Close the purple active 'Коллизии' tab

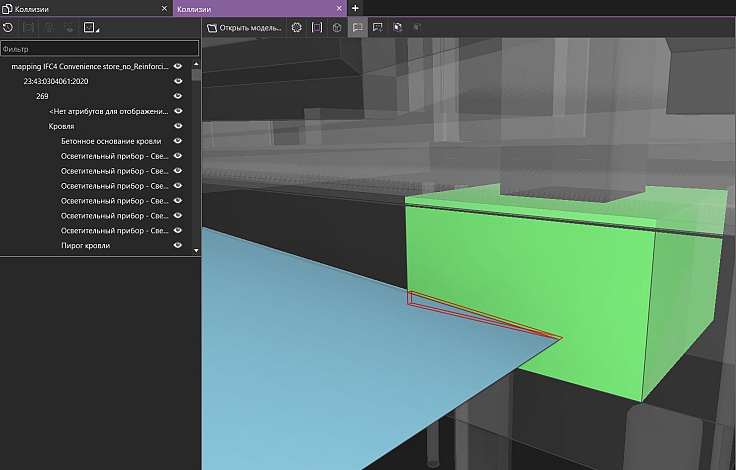340,8
